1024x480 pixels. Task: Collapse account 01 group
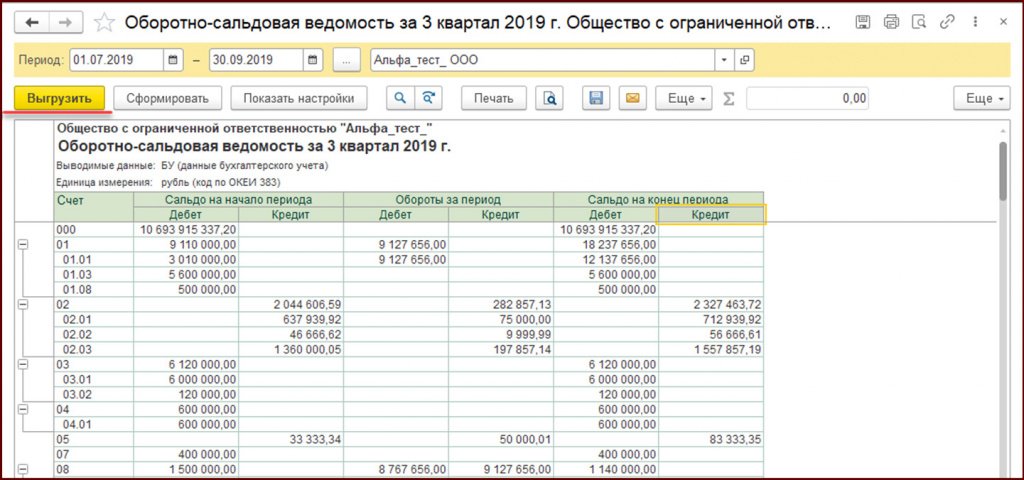[24, 244]
